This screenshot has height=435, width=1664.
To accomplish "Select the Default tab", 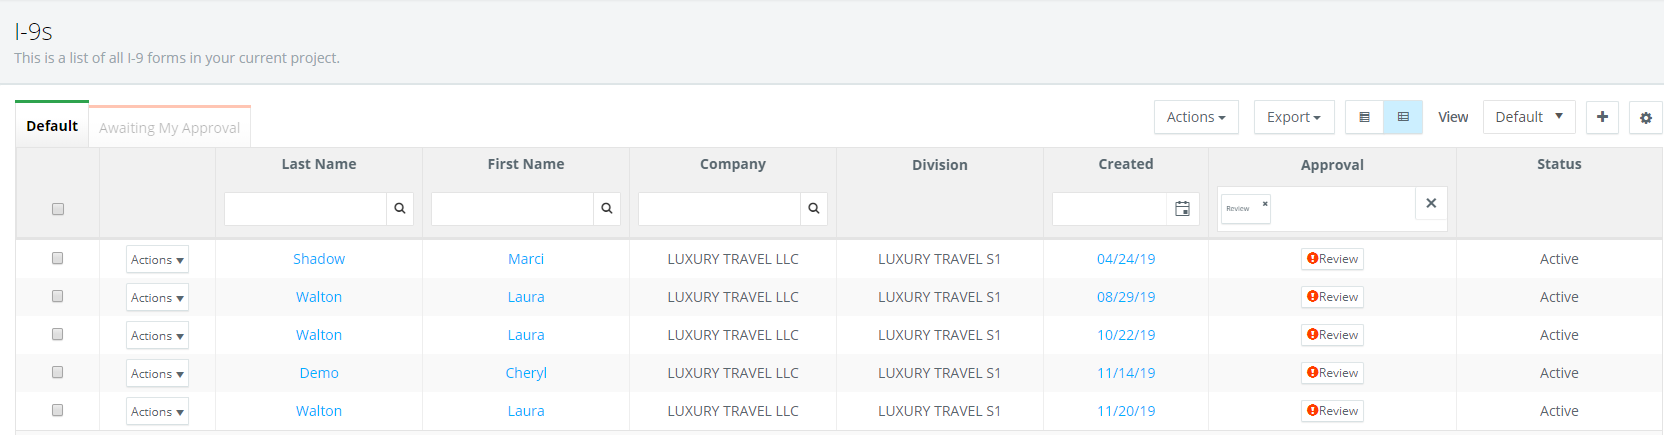I will (52, 126).
